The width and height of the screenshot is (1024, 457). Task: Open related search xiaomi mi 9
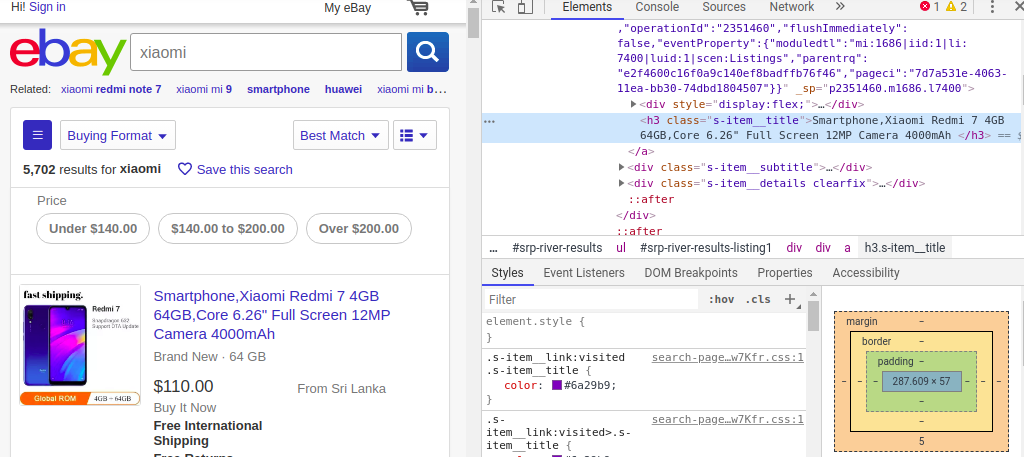pyautogui.click(x=204, y=89)
